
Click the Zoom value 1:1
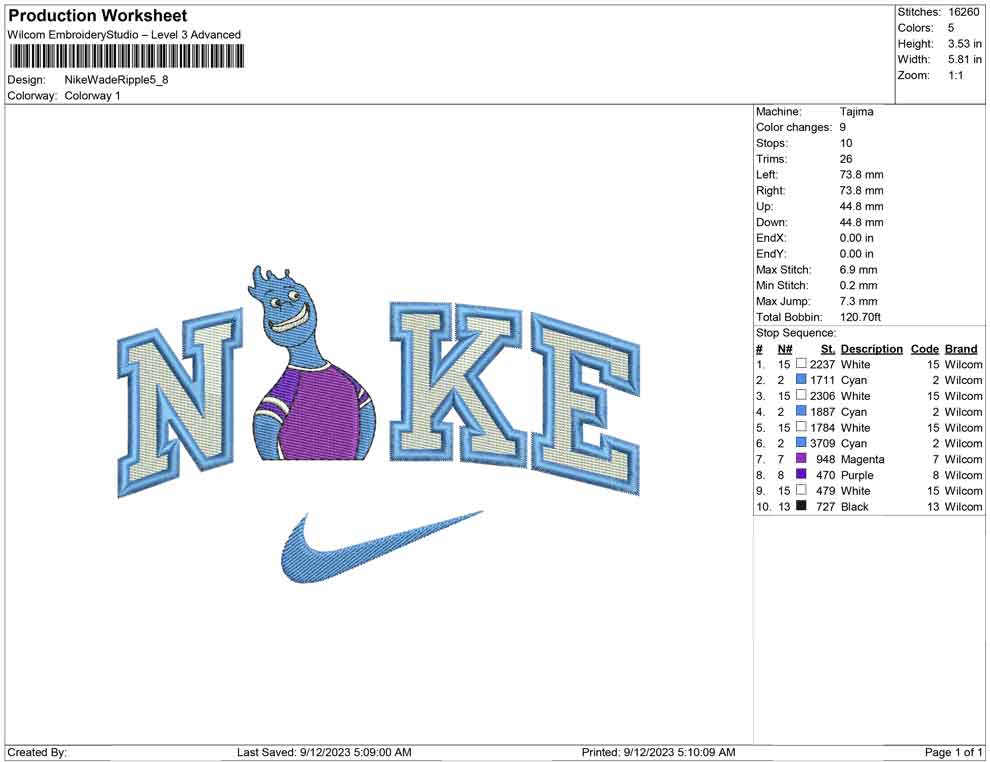[956, 75]
